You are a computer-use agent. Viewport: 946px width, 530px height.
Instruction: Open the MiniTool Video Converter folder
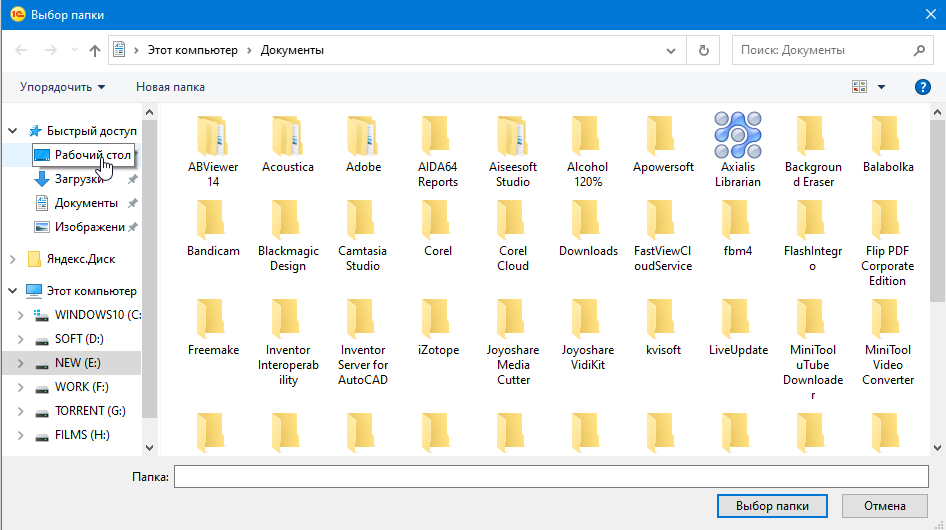coord(887,343)
